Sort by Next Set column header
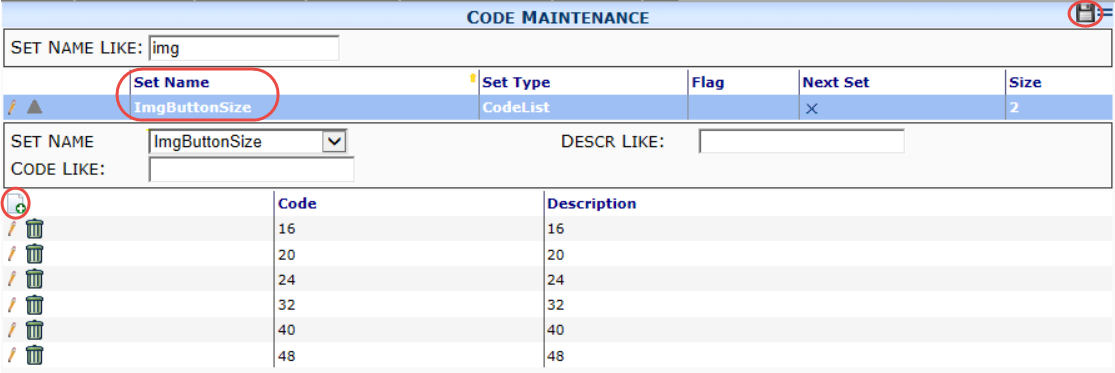The height and width of the screenshot is (373, 1115). [x=836, y=82]
